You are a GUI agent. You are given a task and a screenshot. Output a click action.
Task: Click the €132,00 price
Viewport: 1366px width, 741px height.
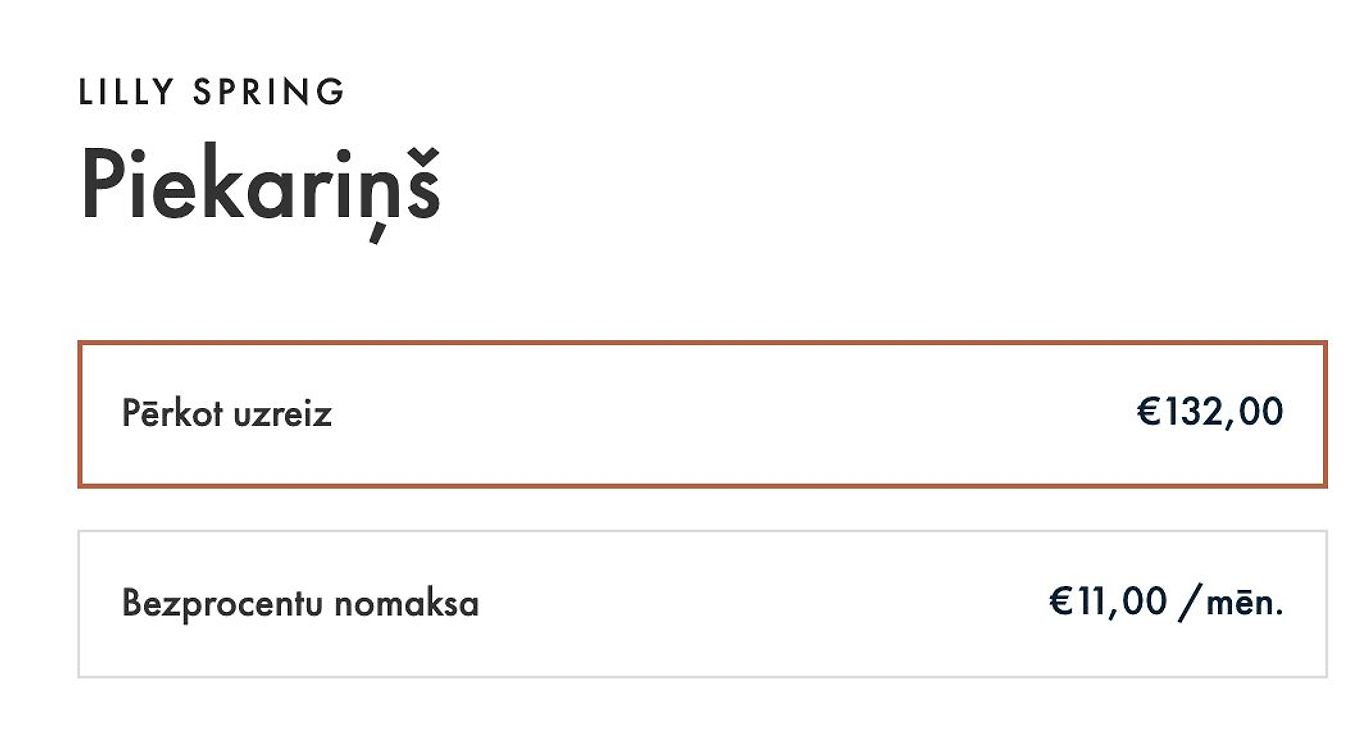click(1210, 412)
